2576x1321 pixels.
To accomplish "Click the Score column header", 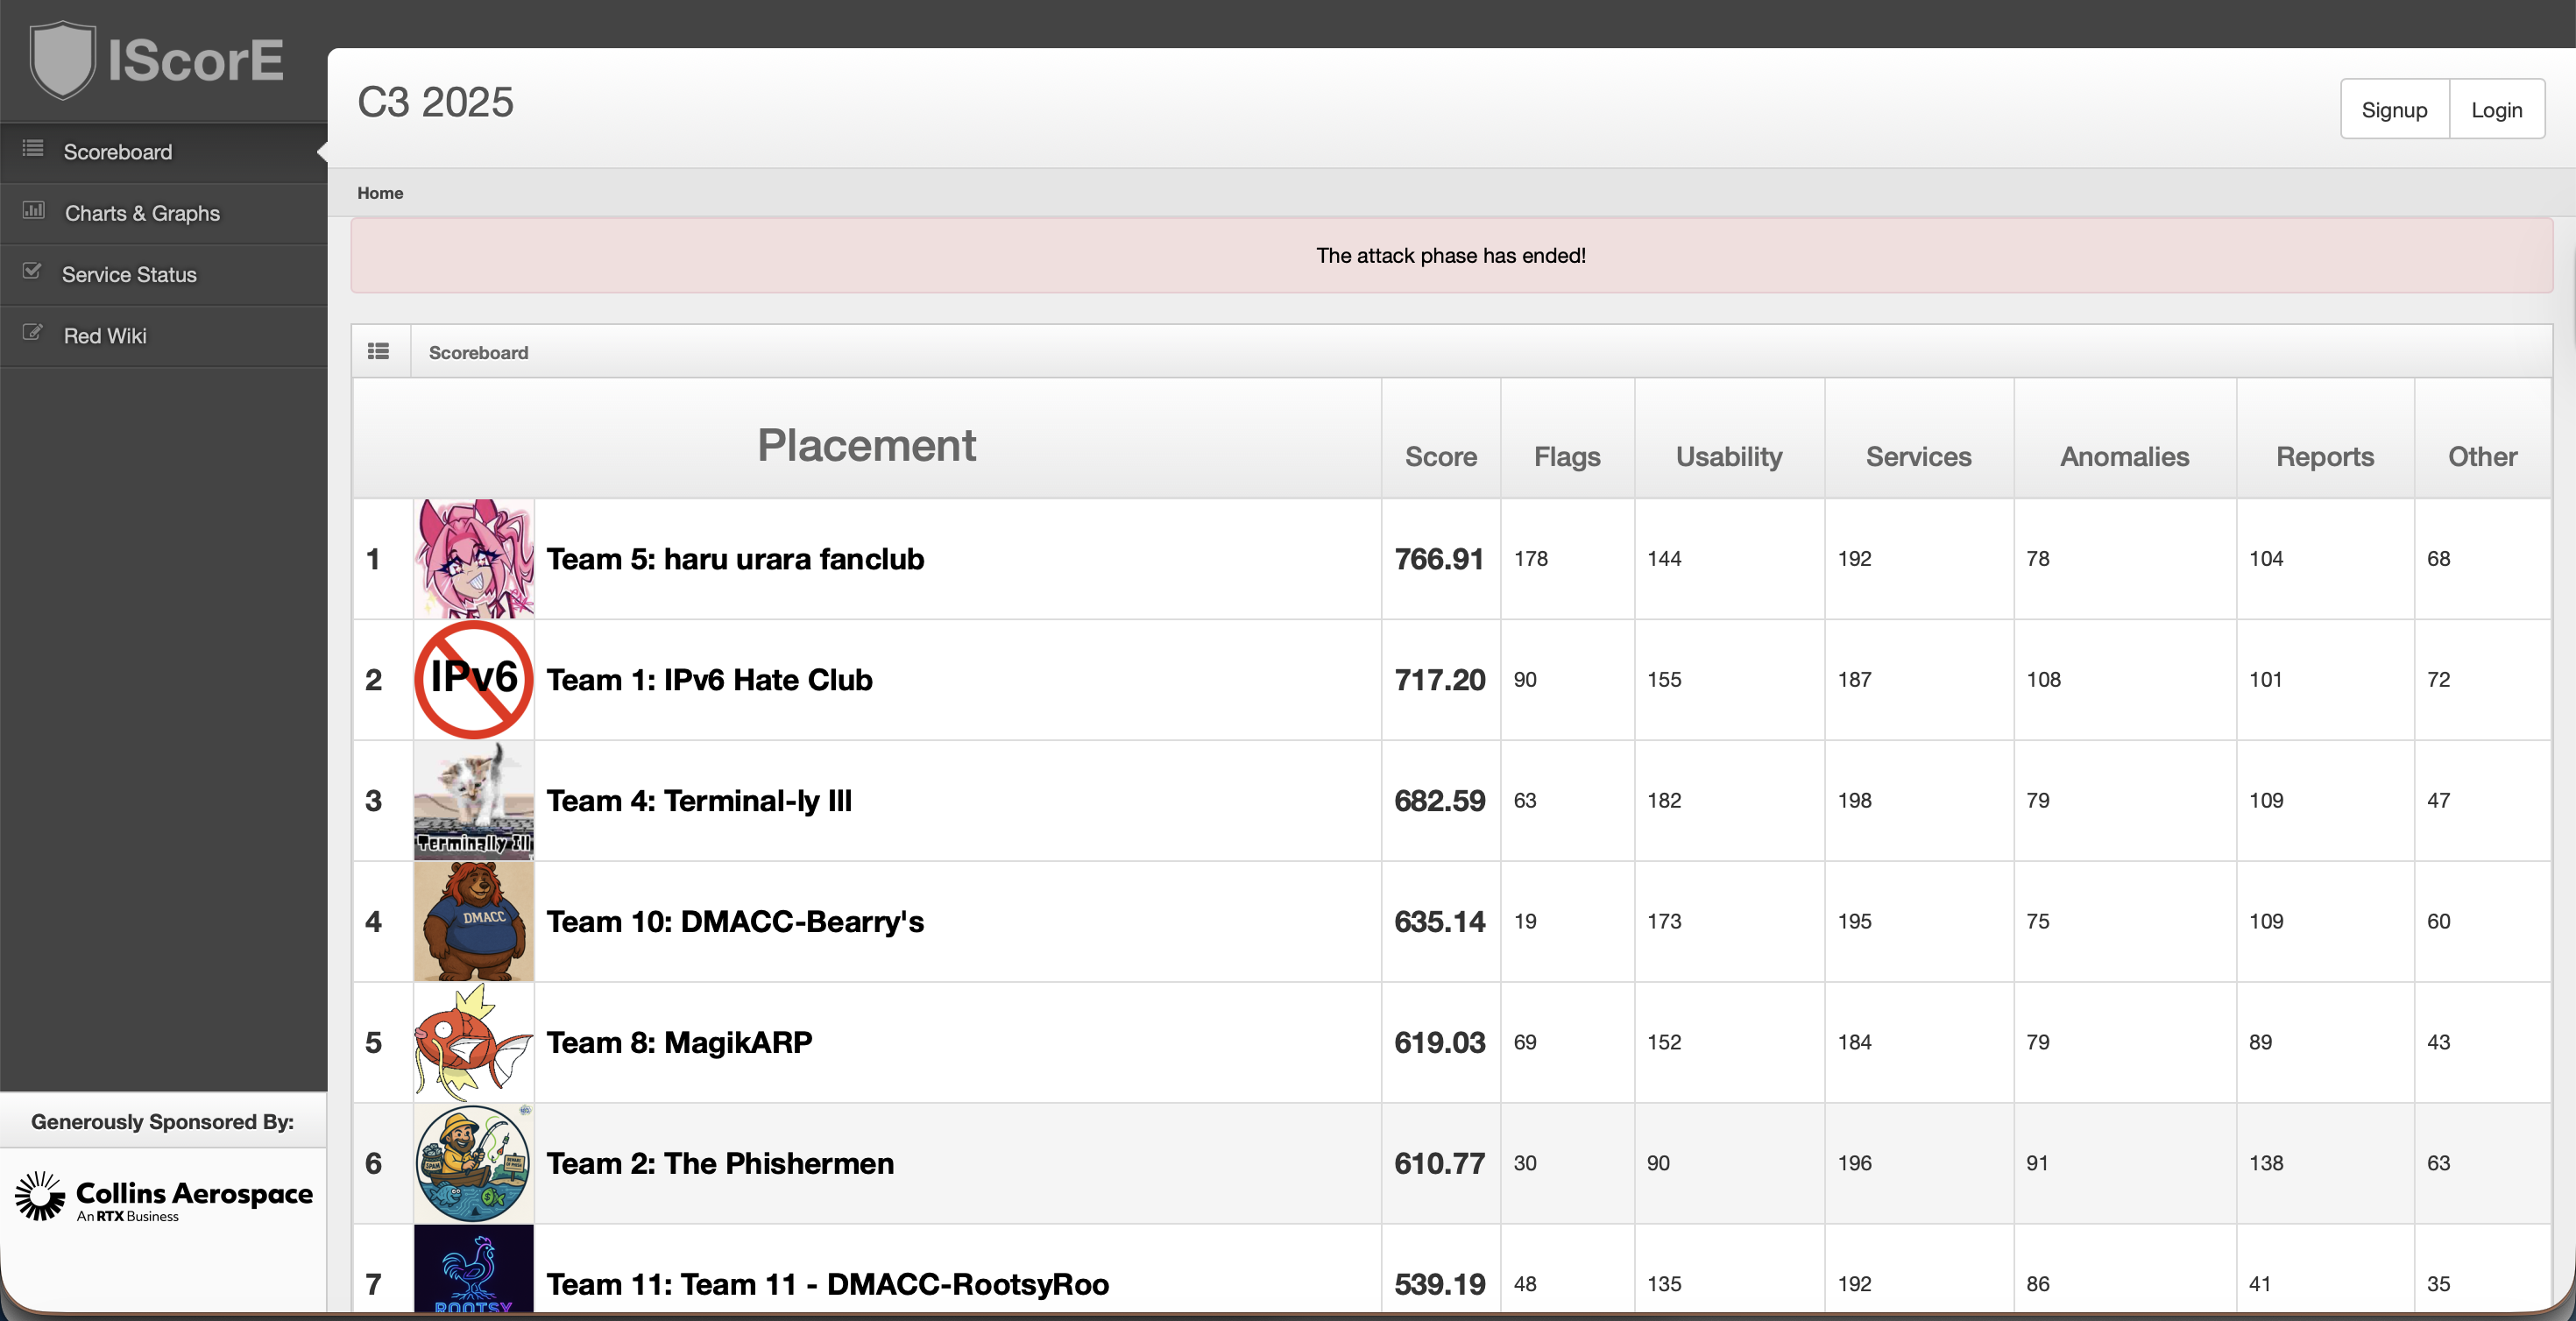I will point(1440,457).
